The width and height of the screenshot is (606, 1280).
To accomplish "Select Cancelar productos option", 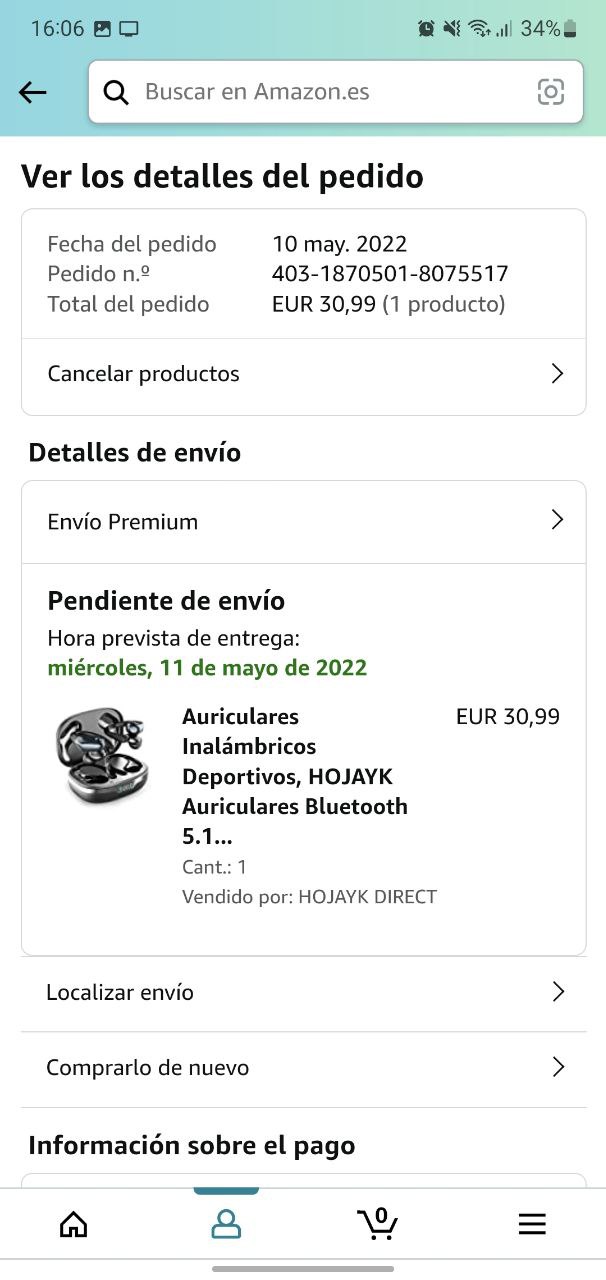I will pos(304,375).
